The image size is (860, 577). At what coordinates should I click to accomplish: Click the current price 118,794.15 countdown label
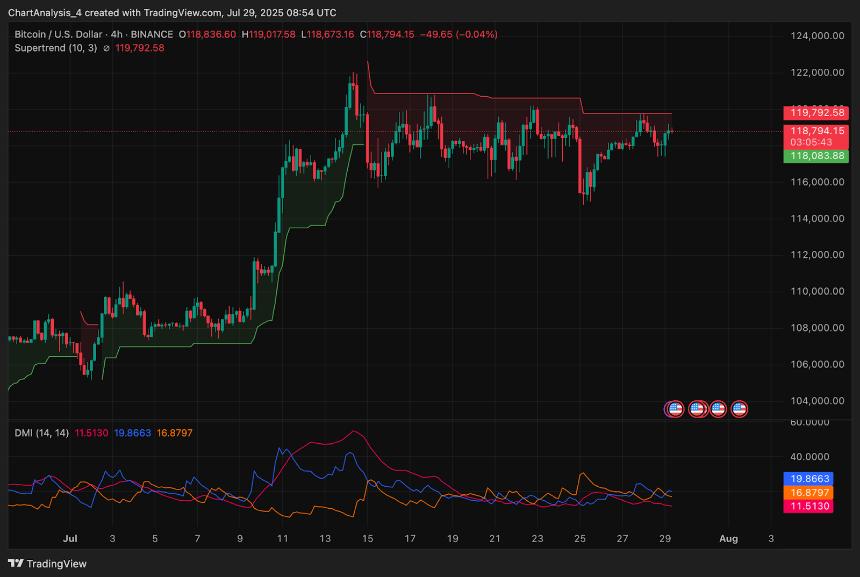point(818,136)
